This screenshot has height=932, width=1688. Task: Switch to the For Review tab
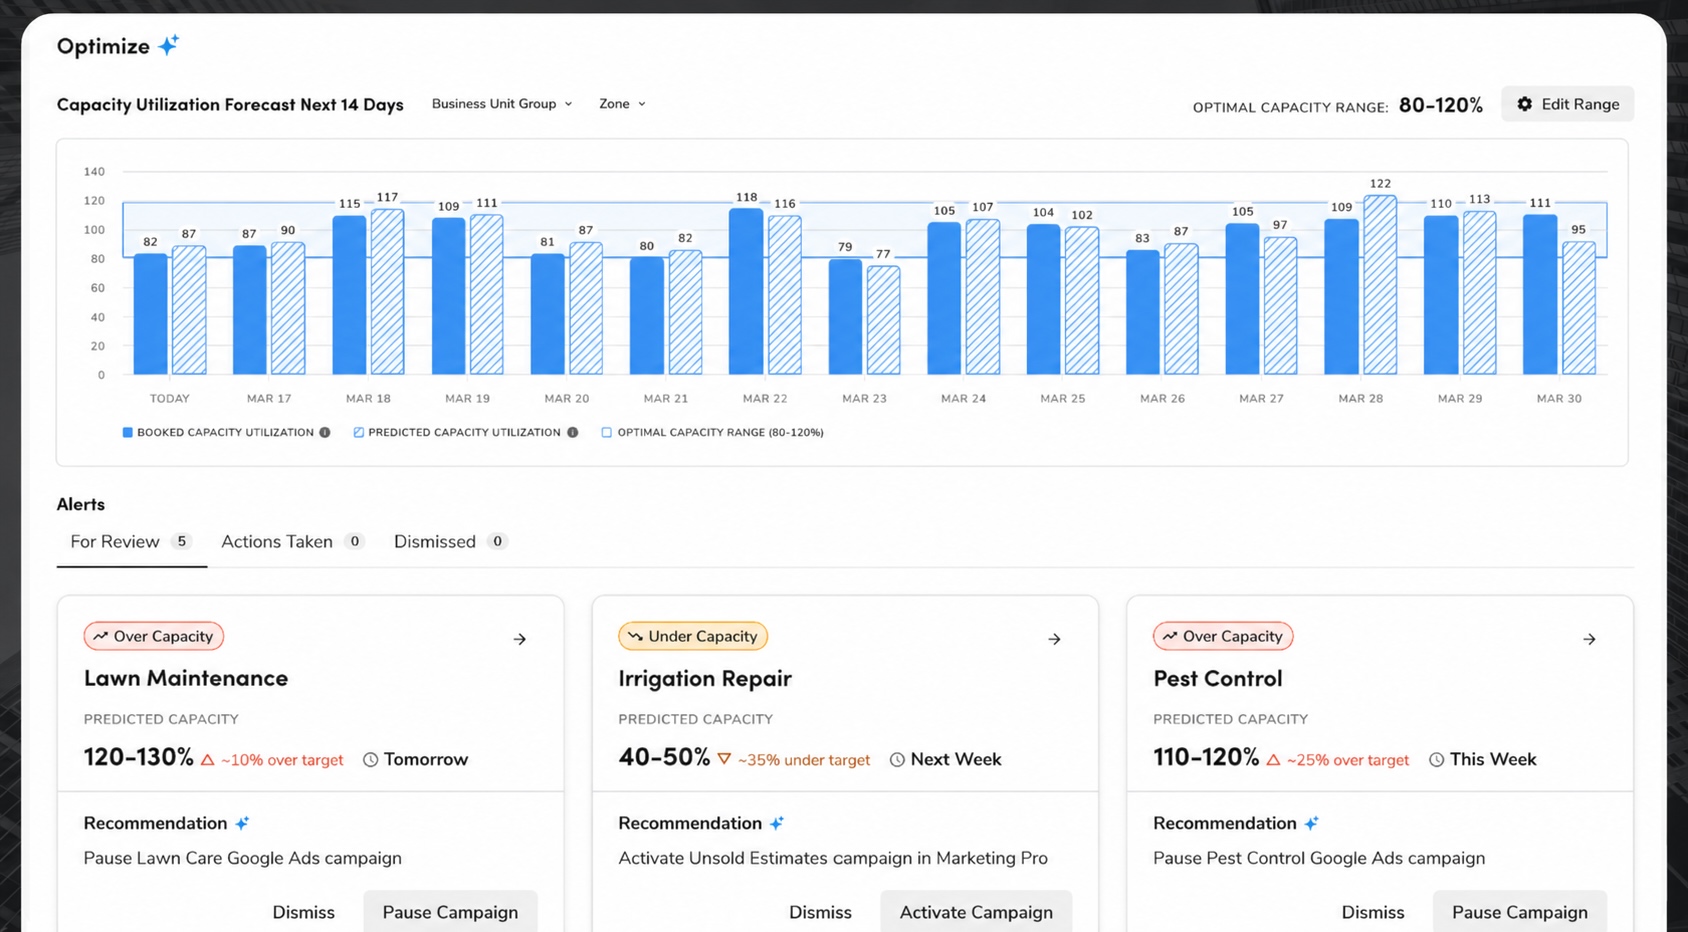(x=131, y=542)
